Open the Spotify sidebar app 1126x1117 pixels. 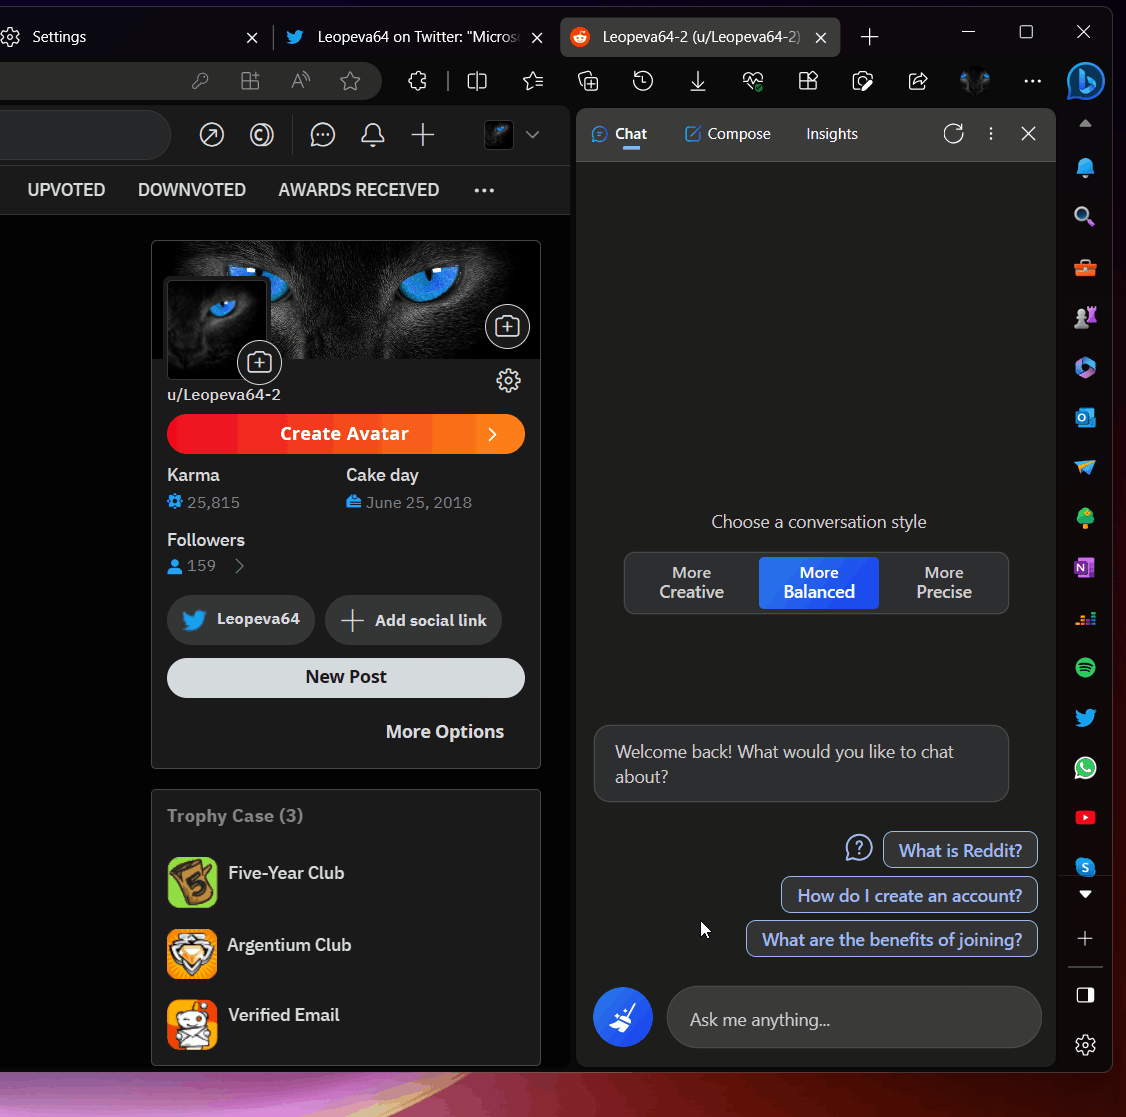(x=1085, y=667)
